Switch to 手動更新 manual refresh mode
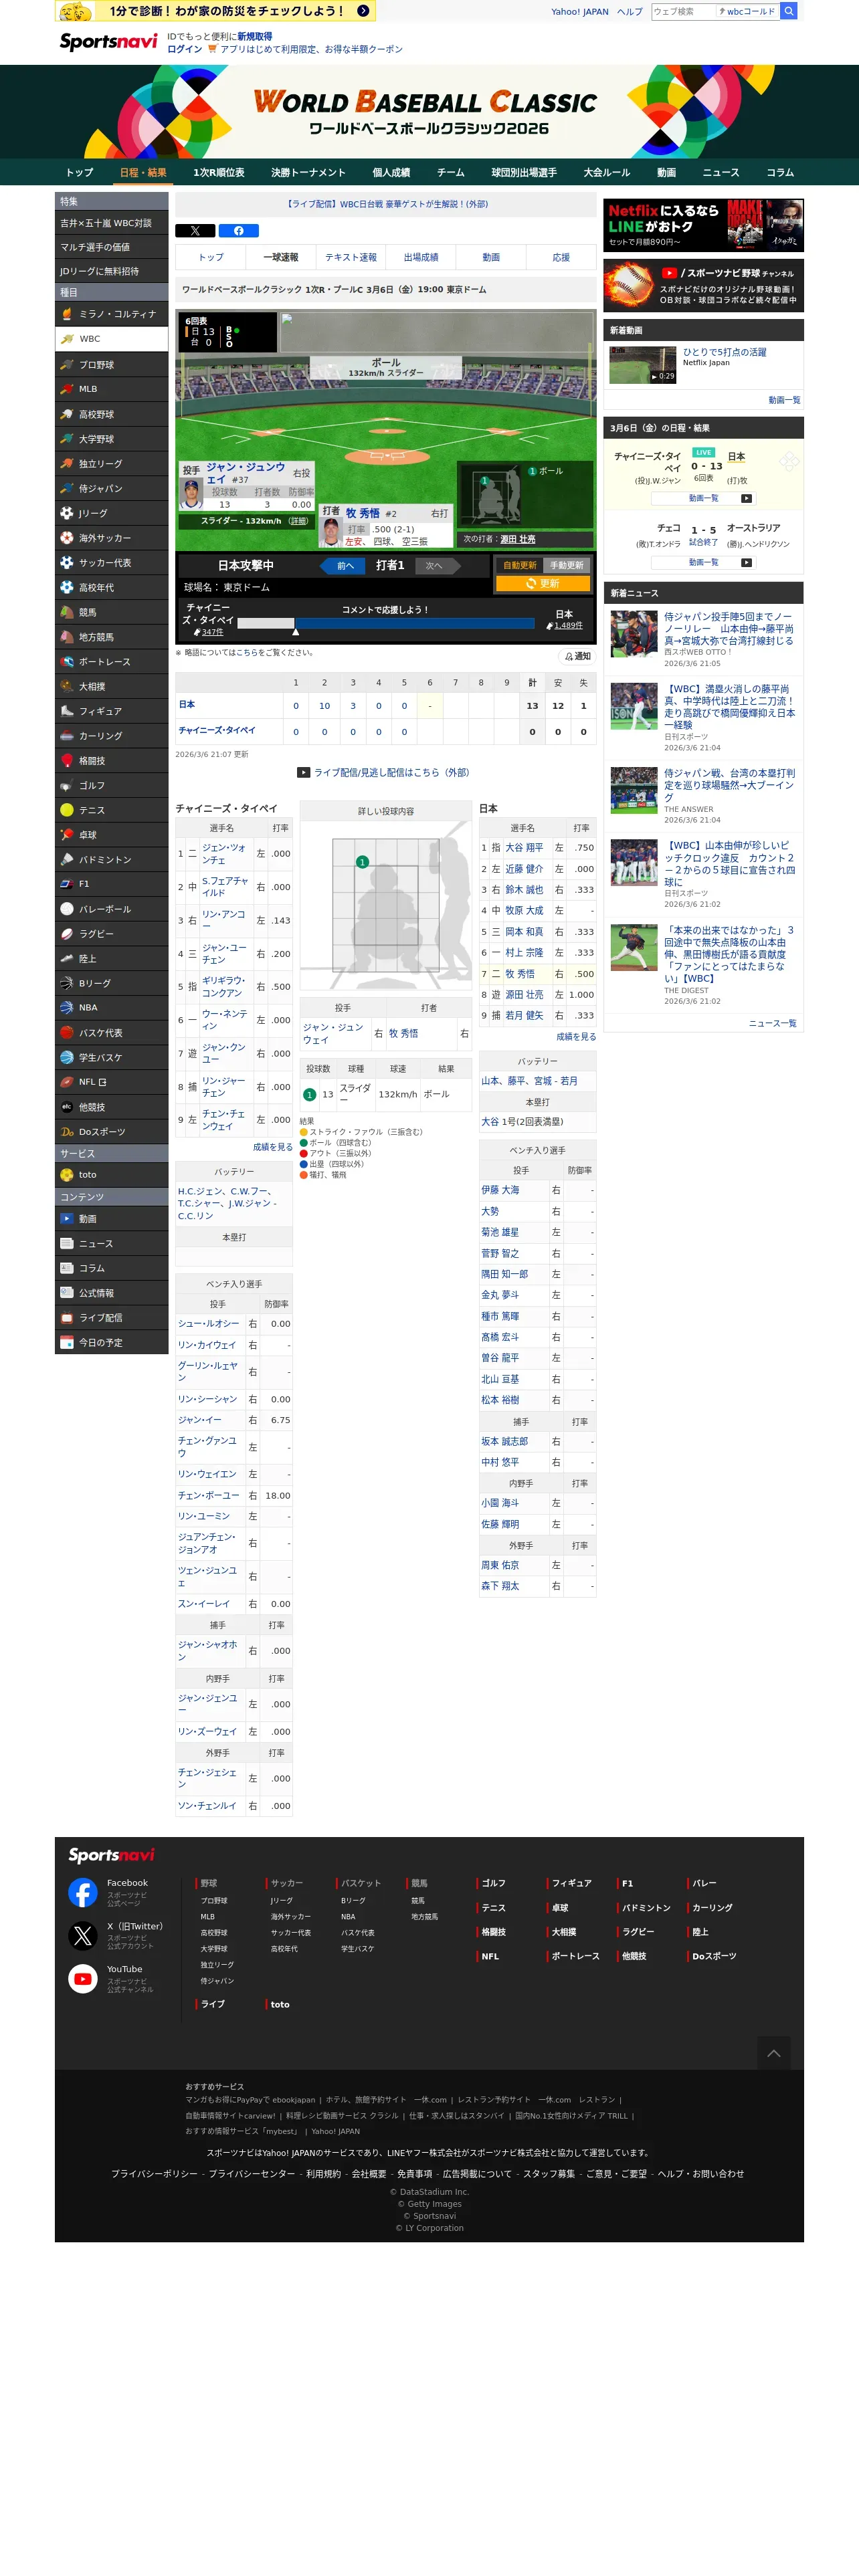Screen dimensions: 859x2576 pos(566,565)
